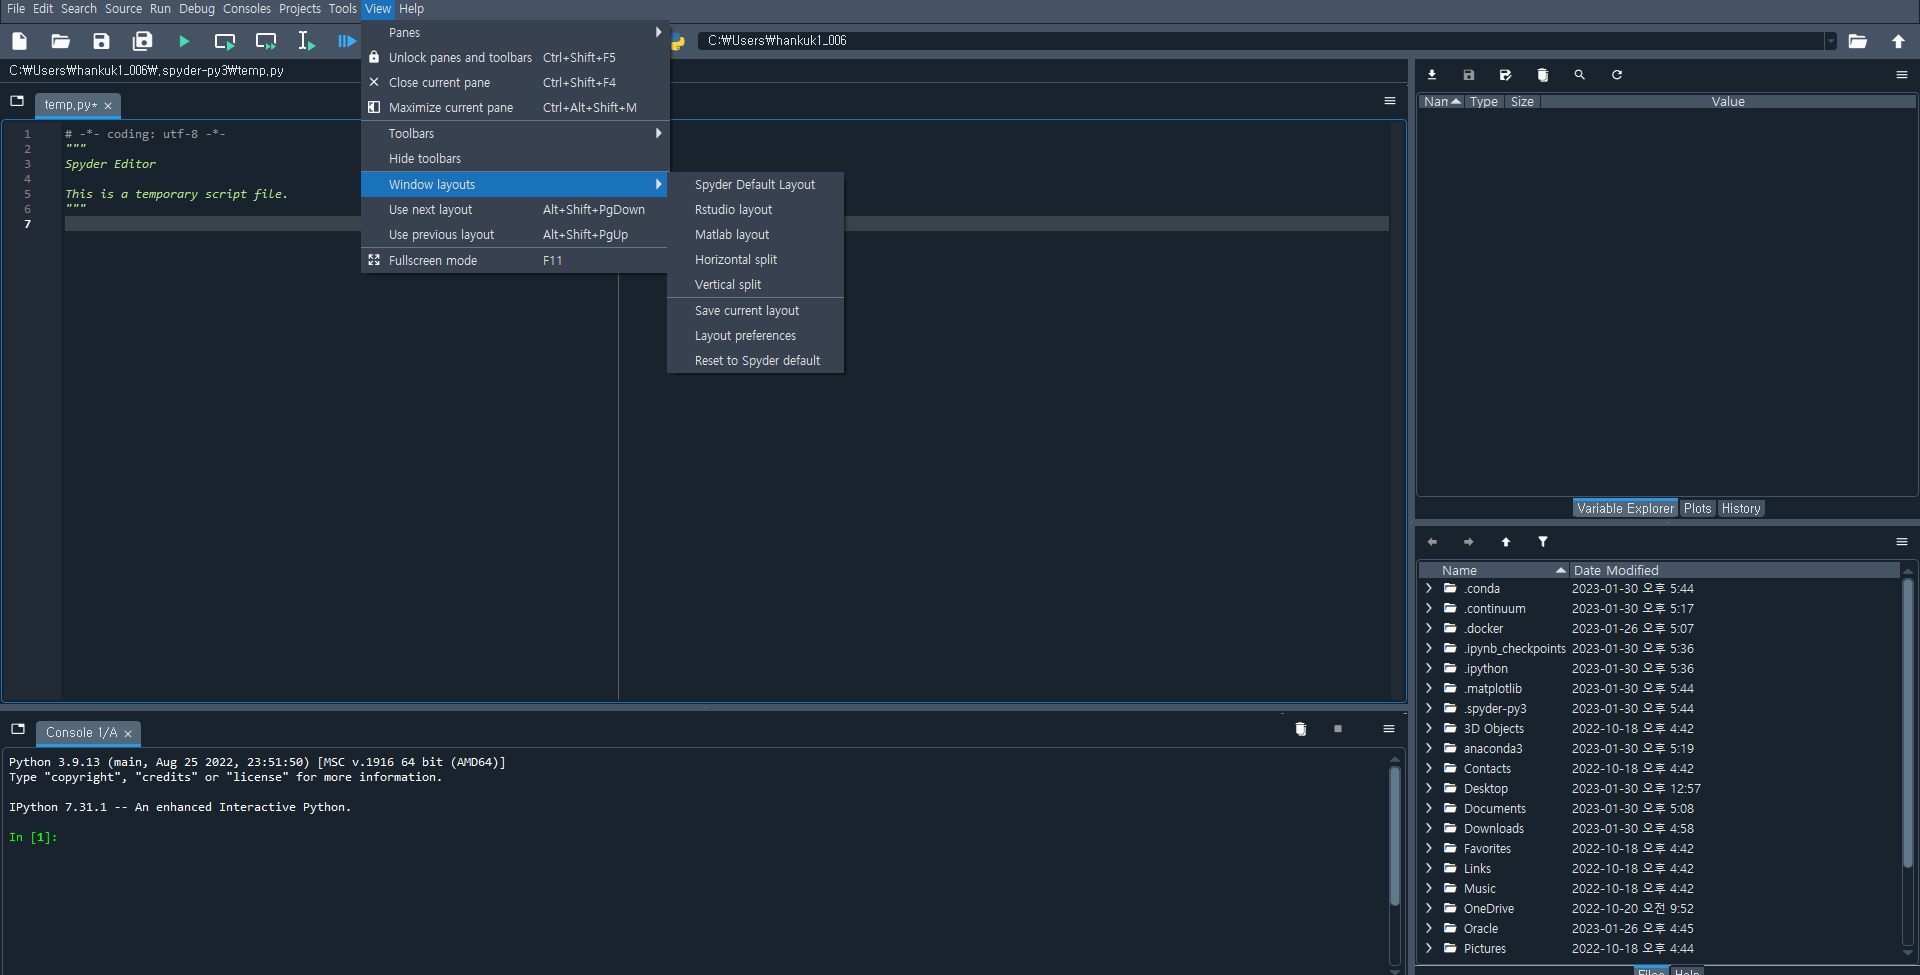
Task: Expand the Documents folder
Action: pyautogui.click(x=1429, y=809)
